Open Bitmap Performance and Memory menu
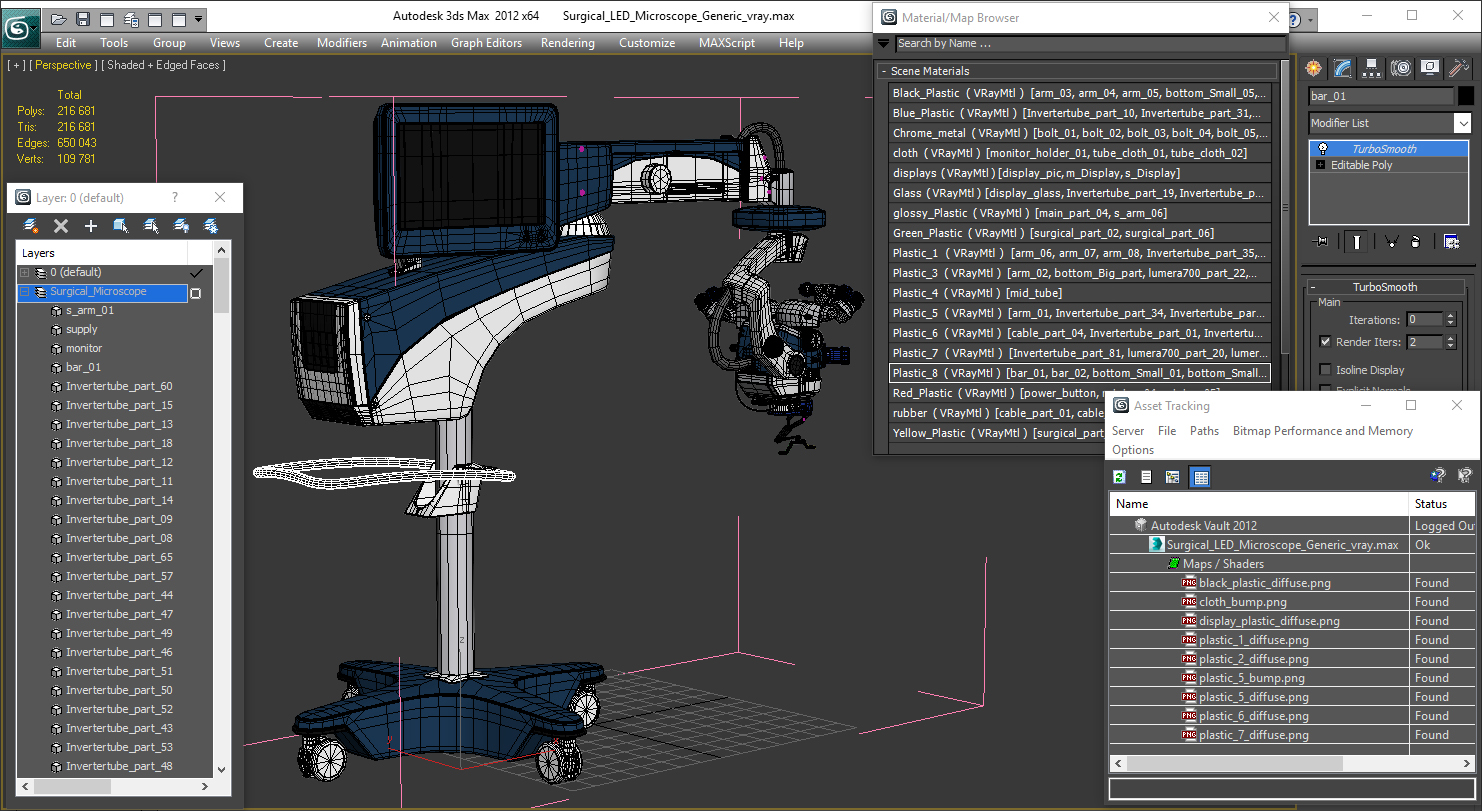 (x=1323, y=431)
